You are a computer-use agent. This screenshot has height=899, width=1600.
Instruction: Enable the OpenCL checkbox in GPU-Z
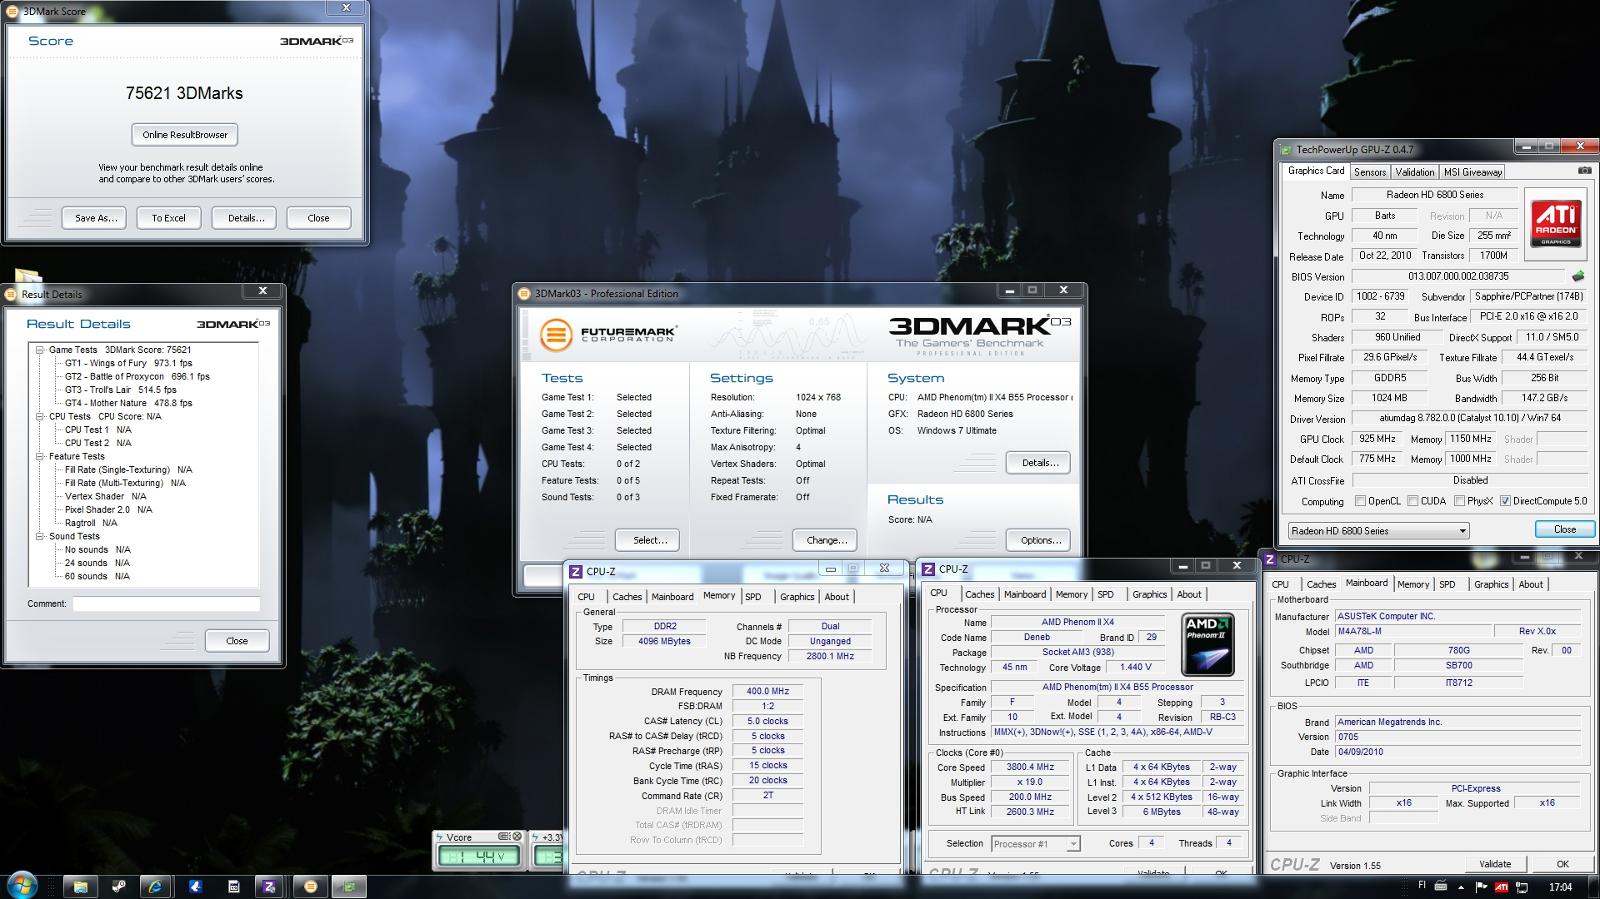click(x=1360, y=501)
